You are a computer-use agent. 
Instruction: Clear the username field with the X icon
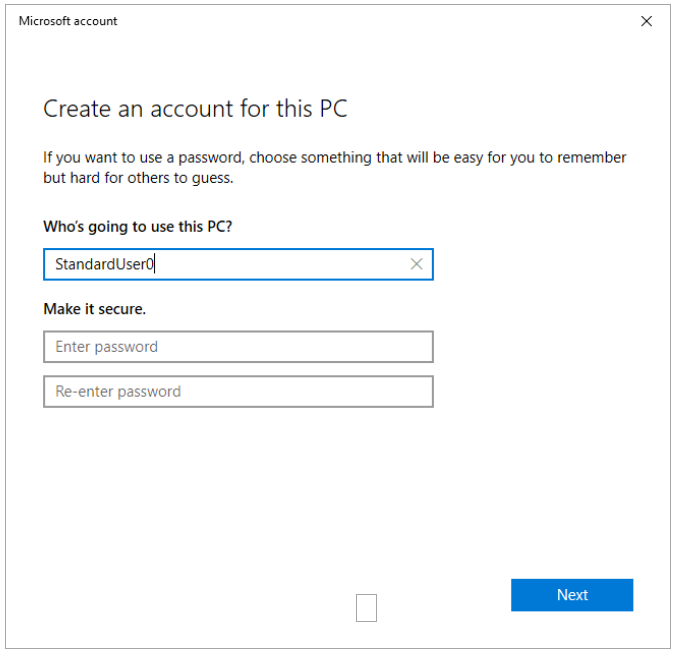[x=416, y=264]
